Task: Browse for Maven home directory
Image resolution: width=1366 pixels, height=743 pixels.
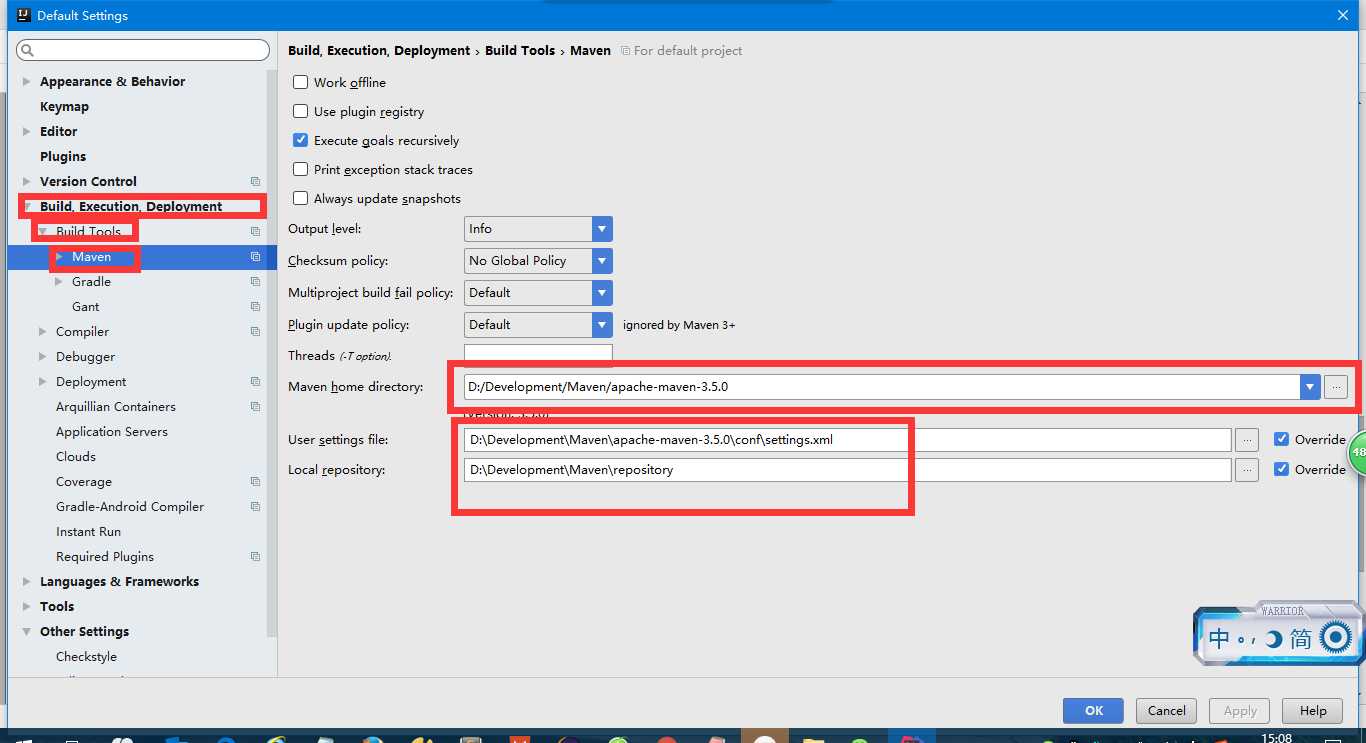Action: coord(1335,387)
